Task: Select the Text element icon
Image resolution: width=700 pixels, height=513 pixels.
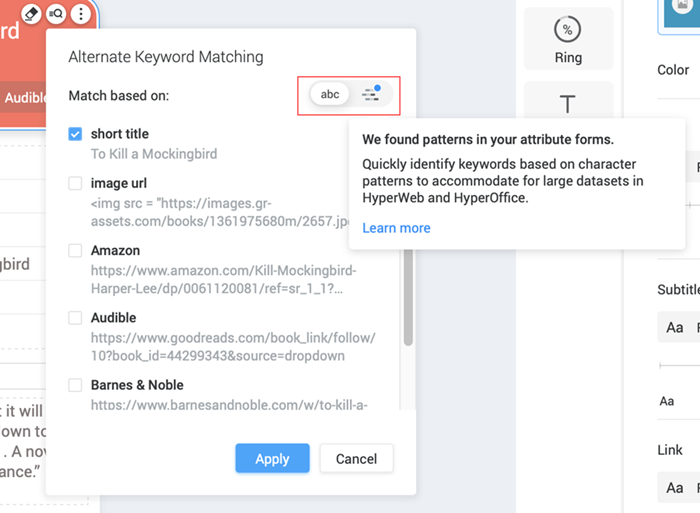Action: 568,104
